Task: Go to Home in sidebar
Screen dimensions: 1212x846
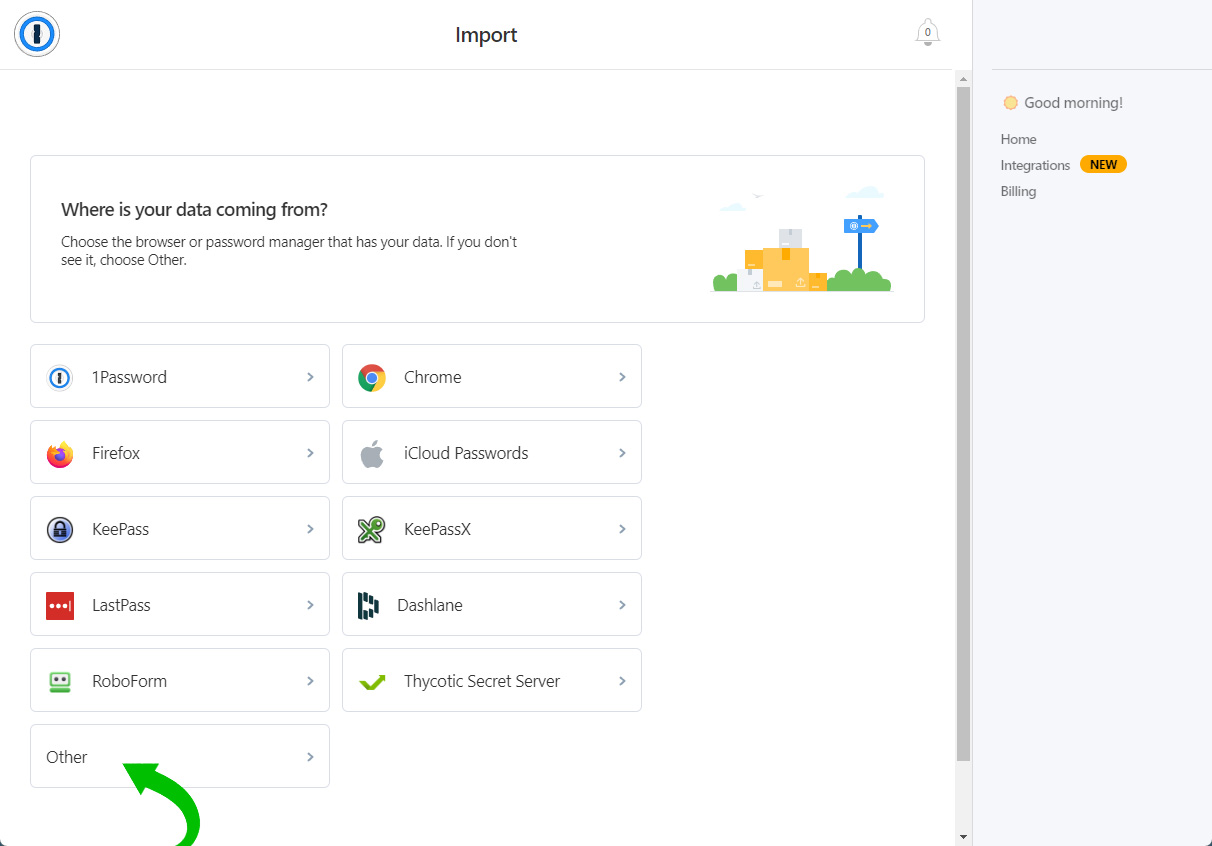Action: [x=1018, y=139]
